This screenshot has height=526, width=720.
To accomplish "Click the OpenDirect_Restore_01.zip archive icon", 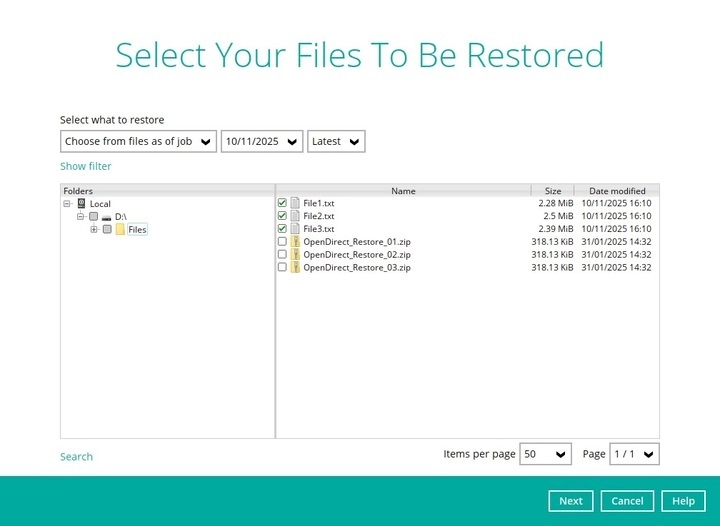I will [295, 241].
